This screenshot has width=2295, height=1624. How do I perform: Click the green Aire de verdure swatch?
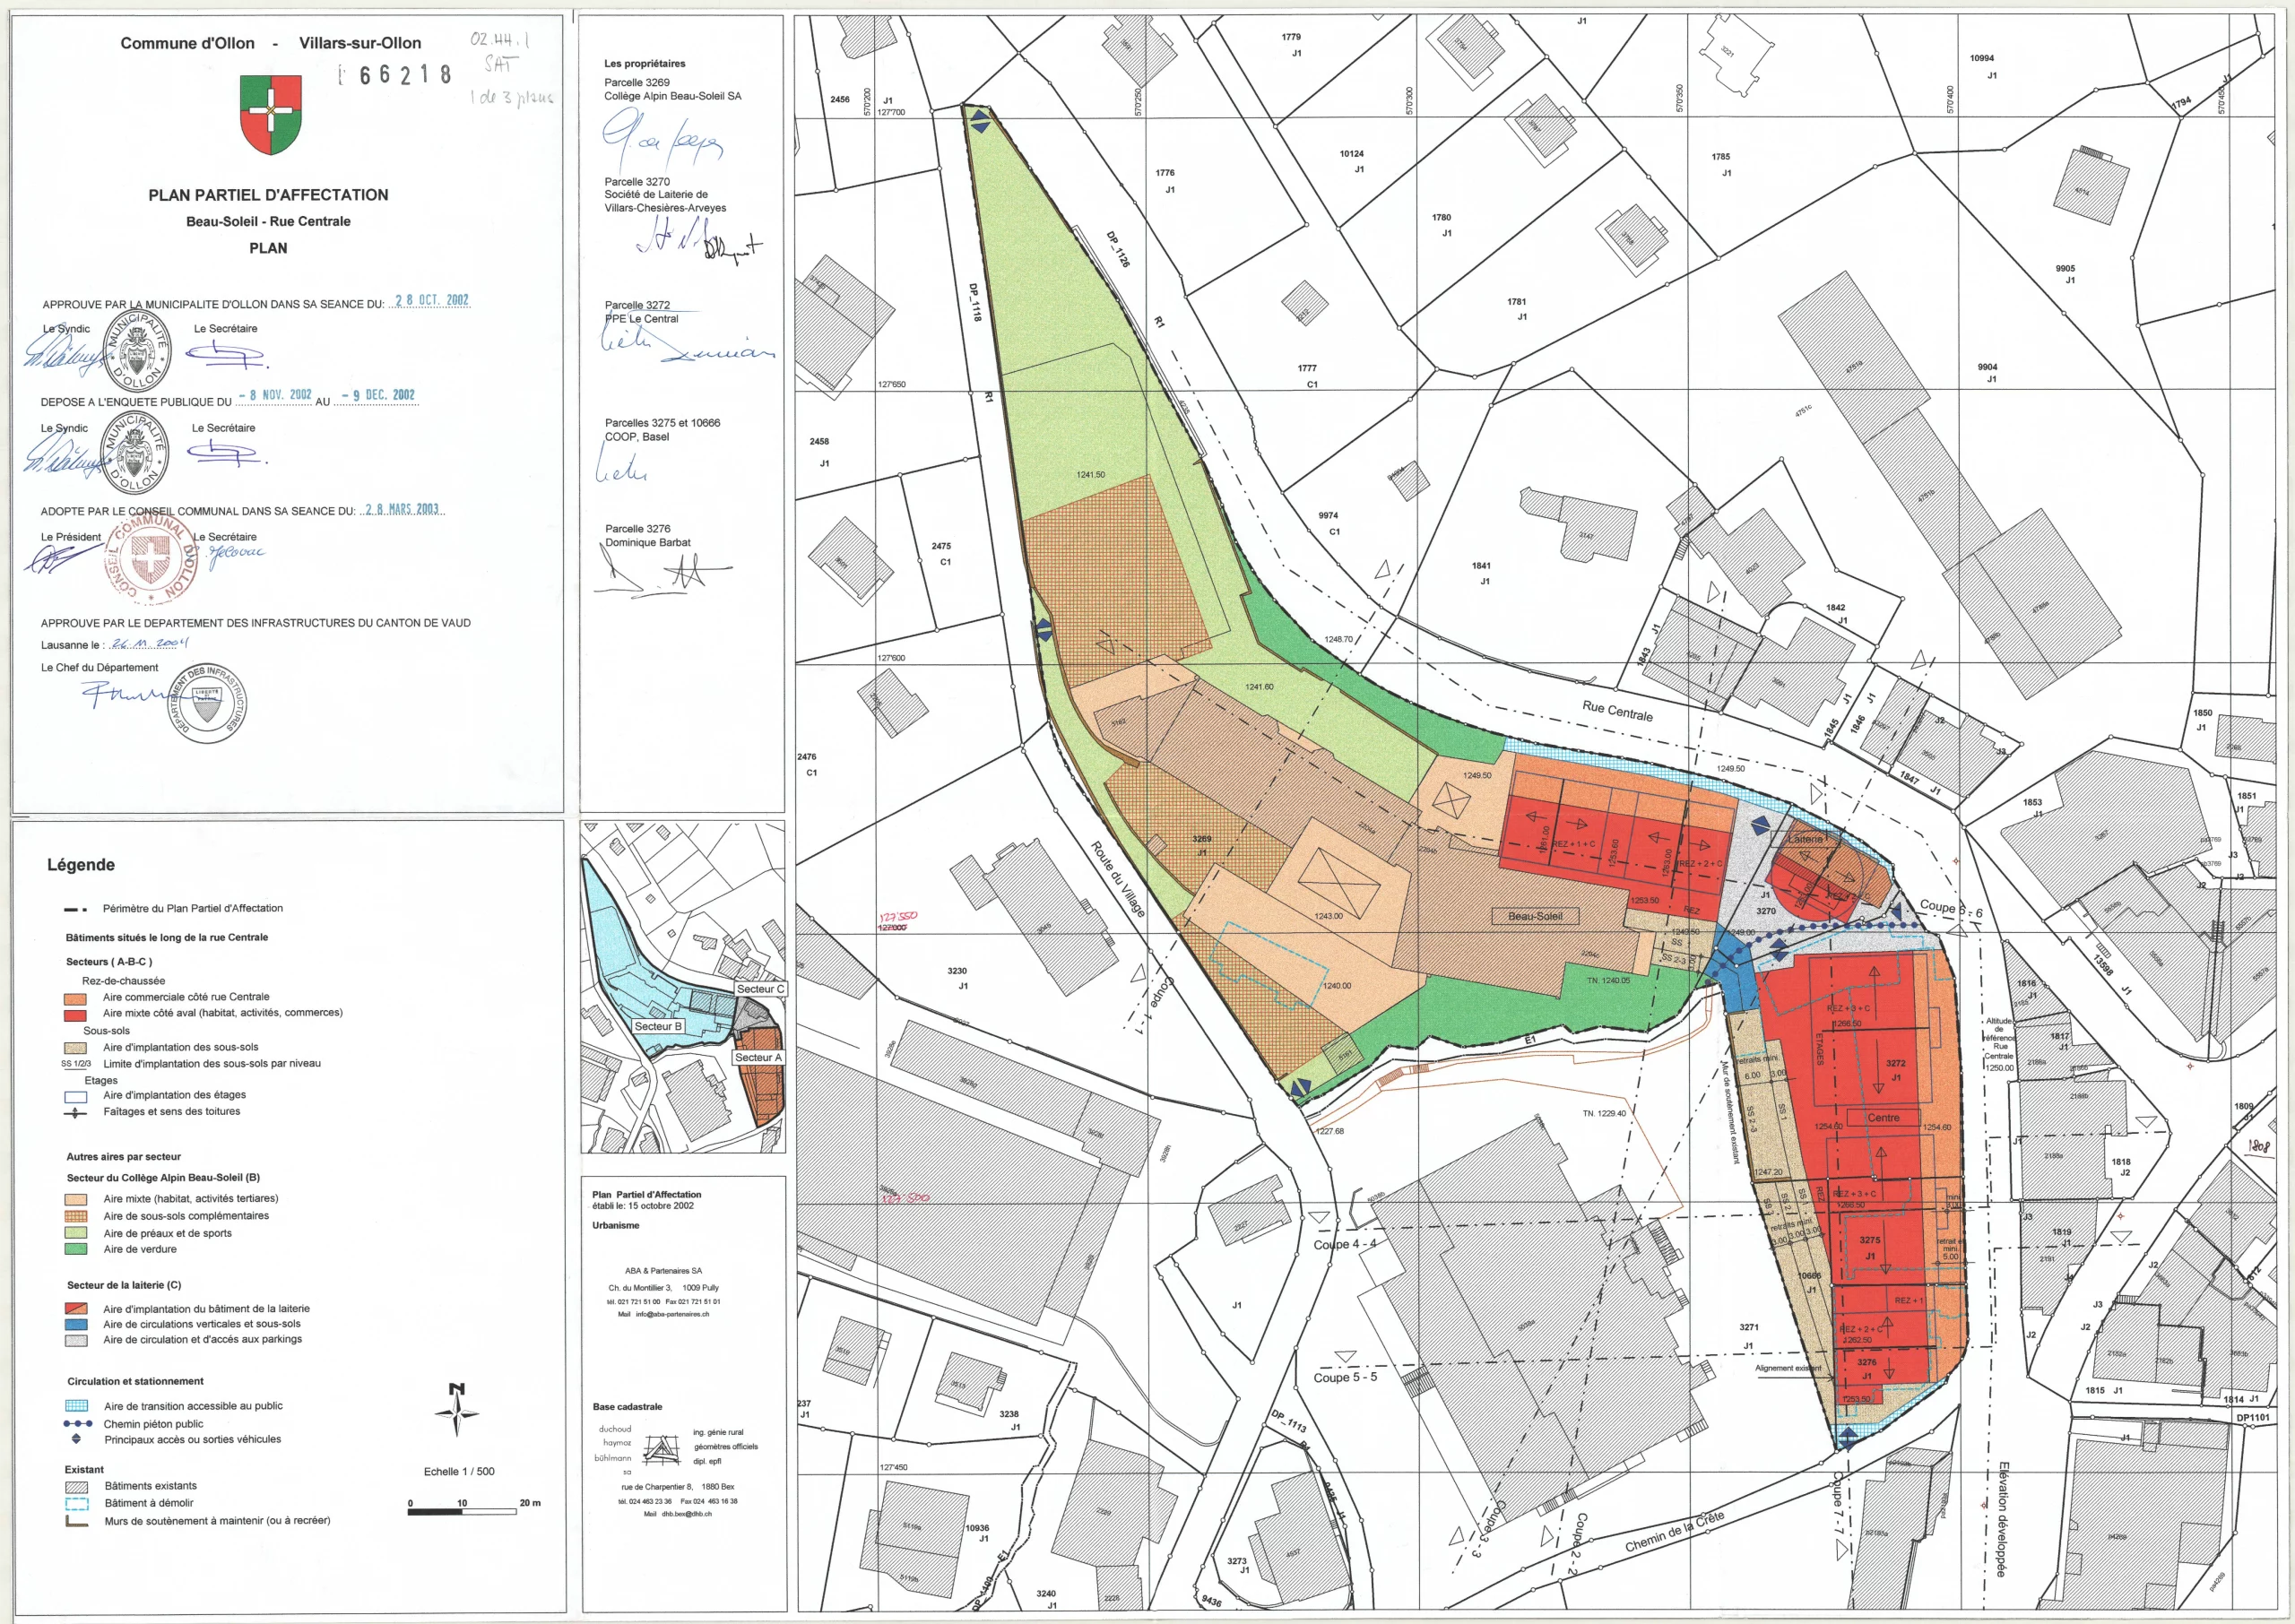pyautogui.click(x=76, y=1249)
